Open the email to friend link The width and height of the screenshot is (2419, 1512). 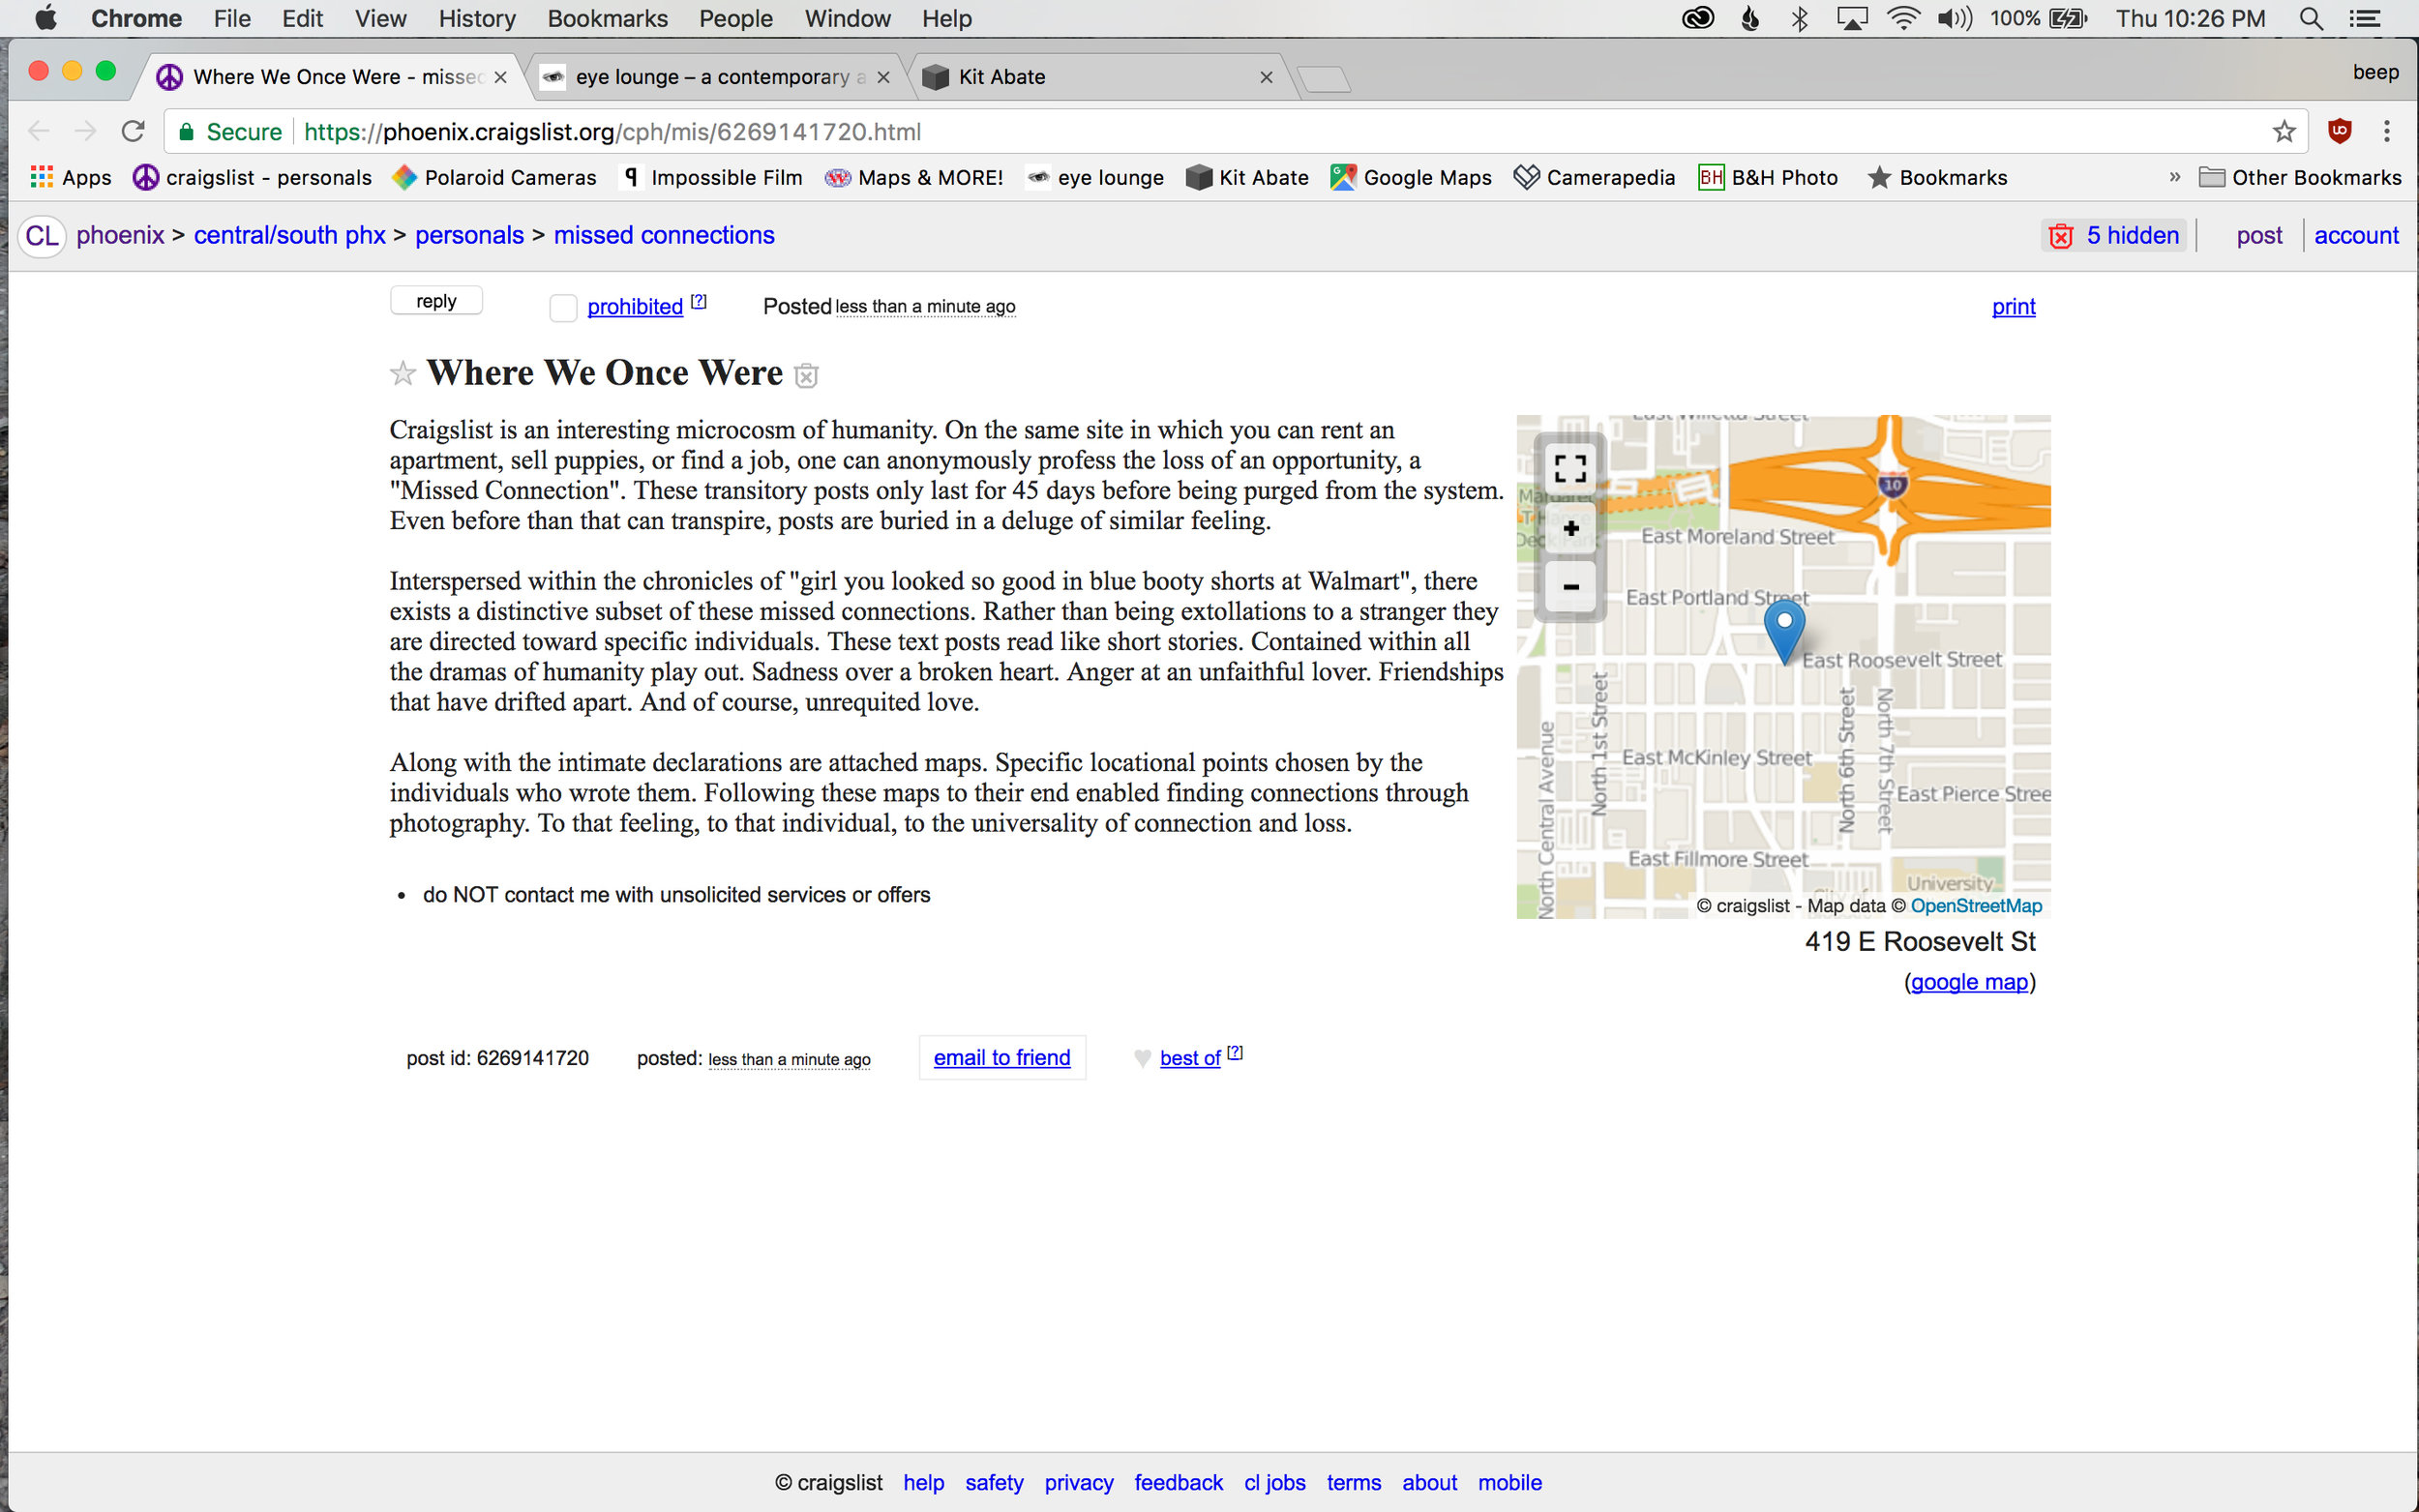1001,1058
